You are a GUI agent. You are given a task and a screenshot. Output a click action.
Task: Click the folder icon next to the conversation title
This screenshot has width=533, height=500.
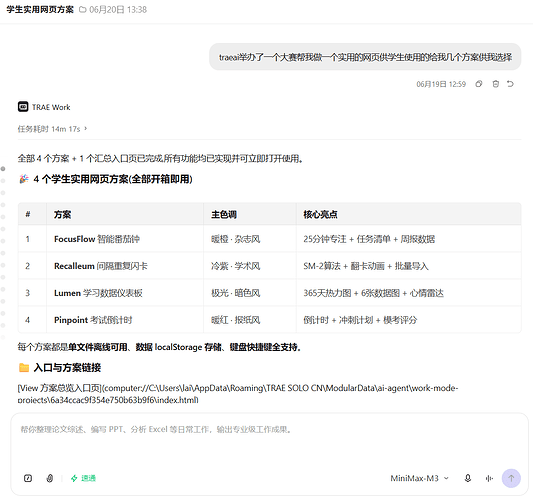(x=82, y=10)
